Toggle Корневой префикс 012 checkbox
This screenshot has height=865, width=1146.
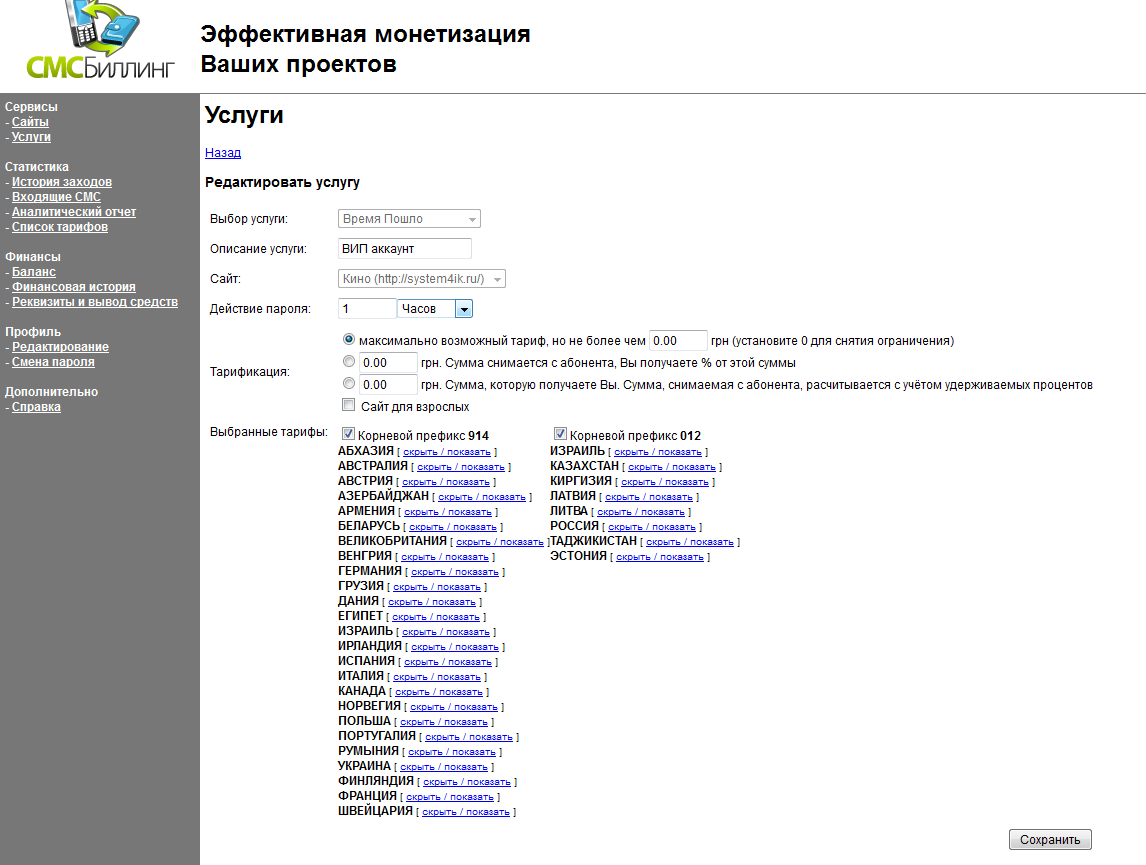[x=560, y=434]
